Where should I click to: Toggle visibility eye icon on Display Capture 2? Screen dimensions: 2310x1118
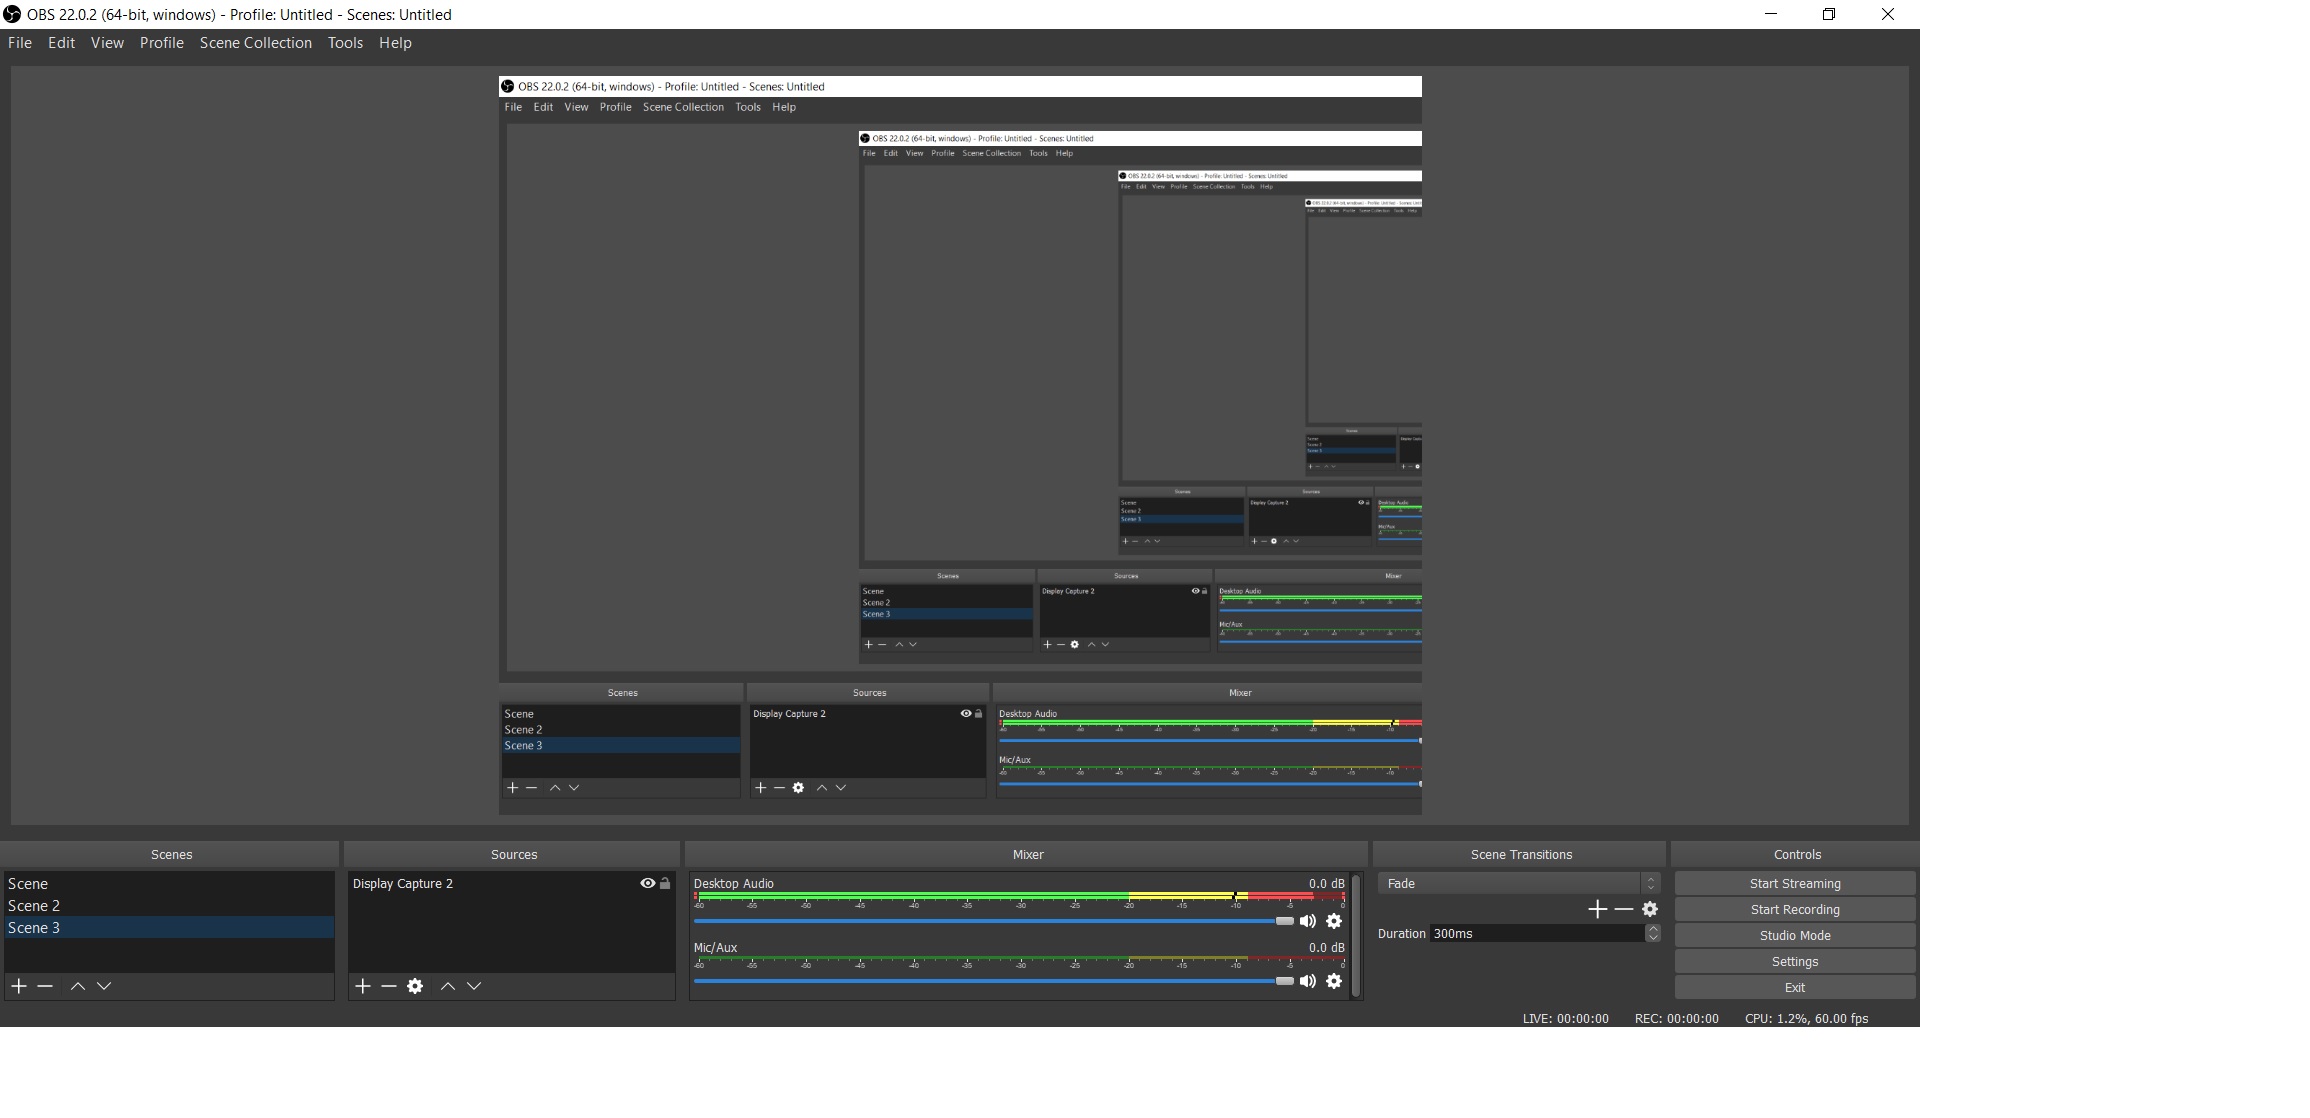pos(645,882)
